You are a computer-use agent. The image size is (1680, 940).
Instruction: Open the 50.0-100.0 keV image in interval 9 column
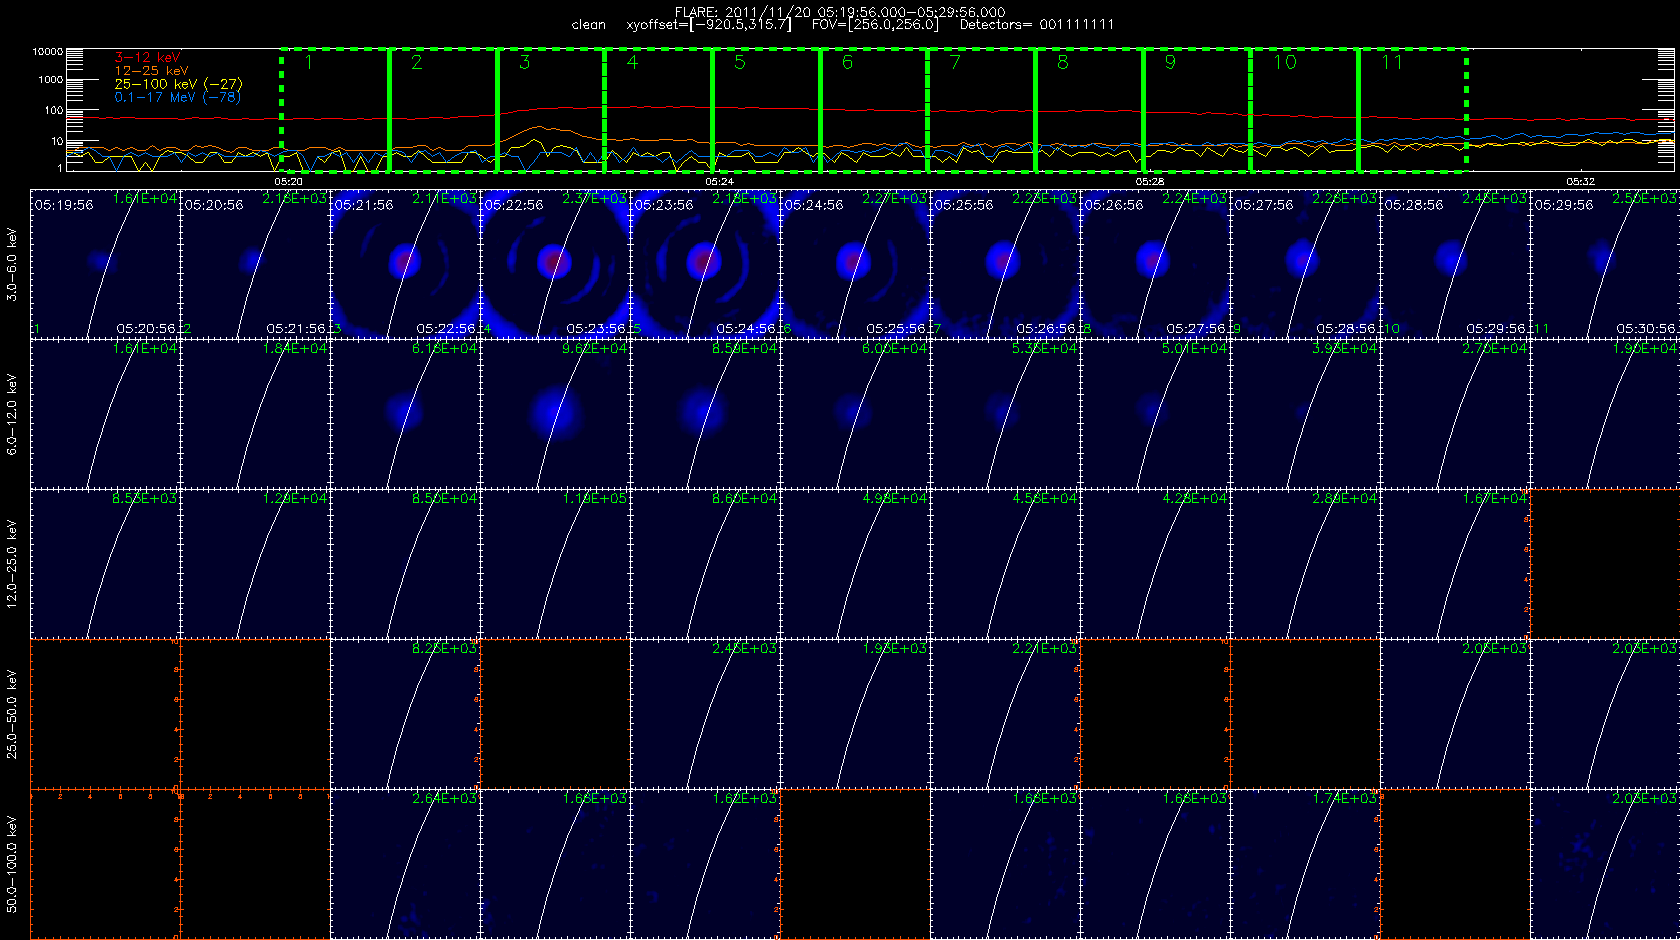click(x=1305, y=864)
